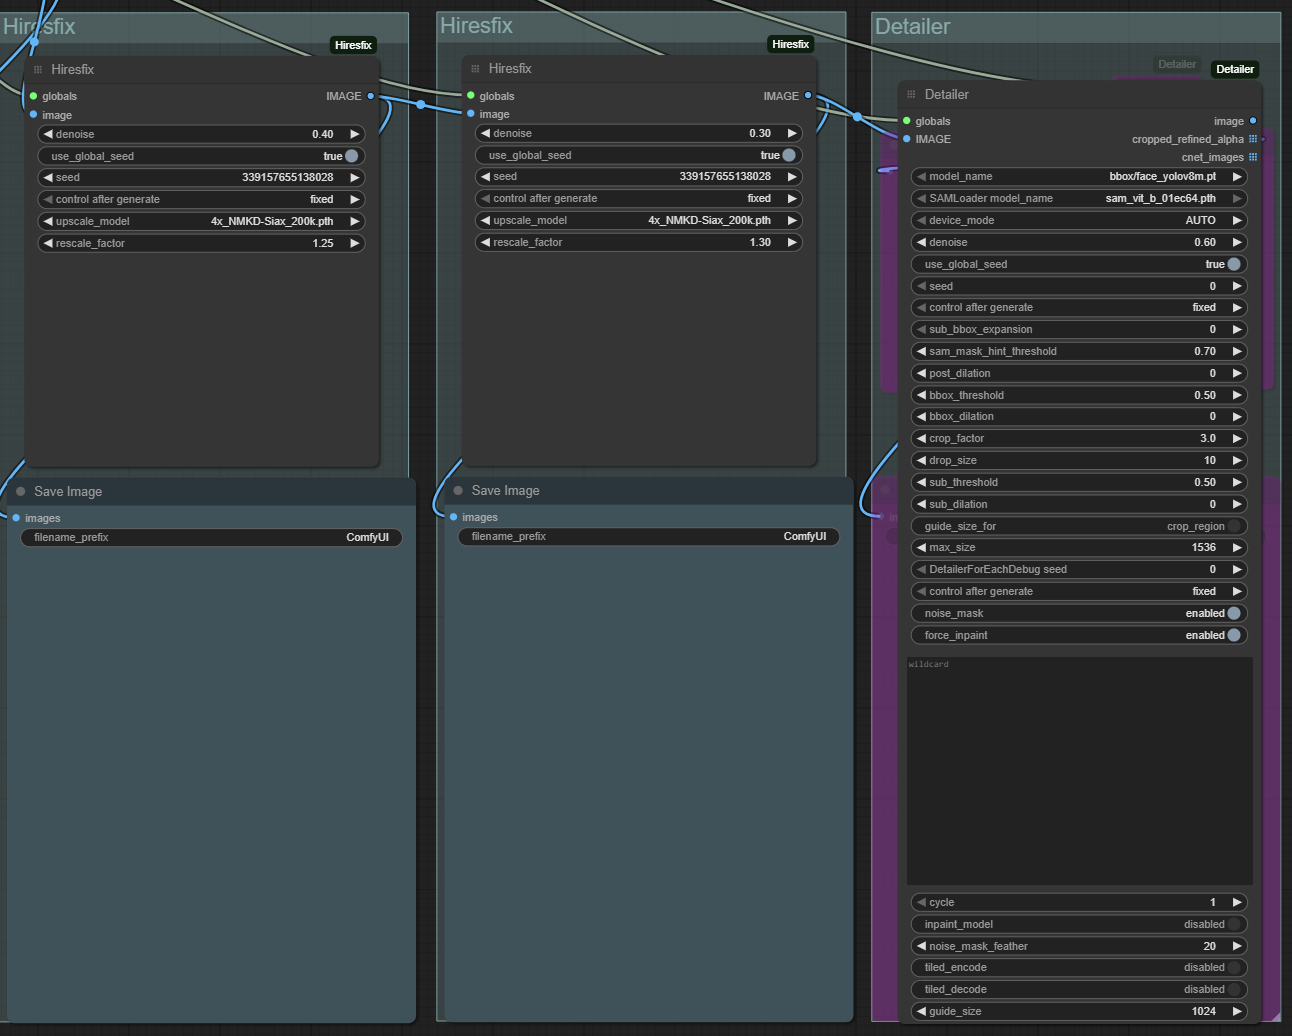This screenshot has height=1036, width=1292.
Task: Click the left Hiresfix image input port
Action: click(33, 115)
